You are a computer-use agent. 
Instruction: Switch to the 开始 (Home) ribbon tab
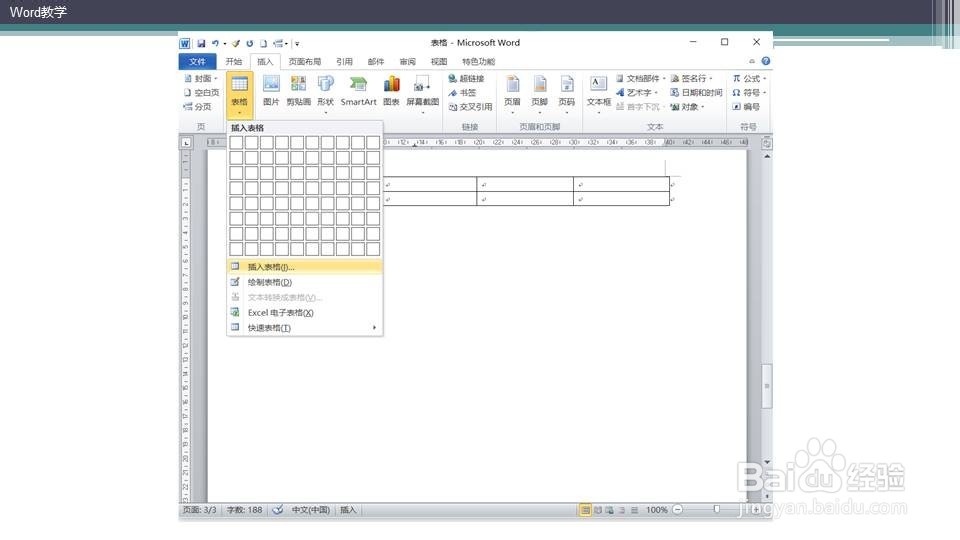(x=233, y=61)
